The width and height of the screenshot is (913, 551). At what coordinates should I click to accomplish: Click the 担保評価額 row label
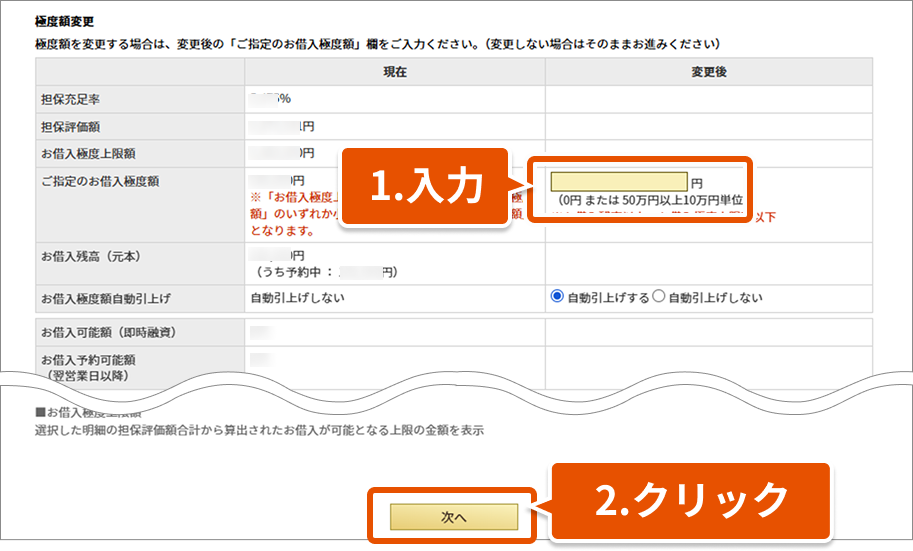tap(69, 127)
